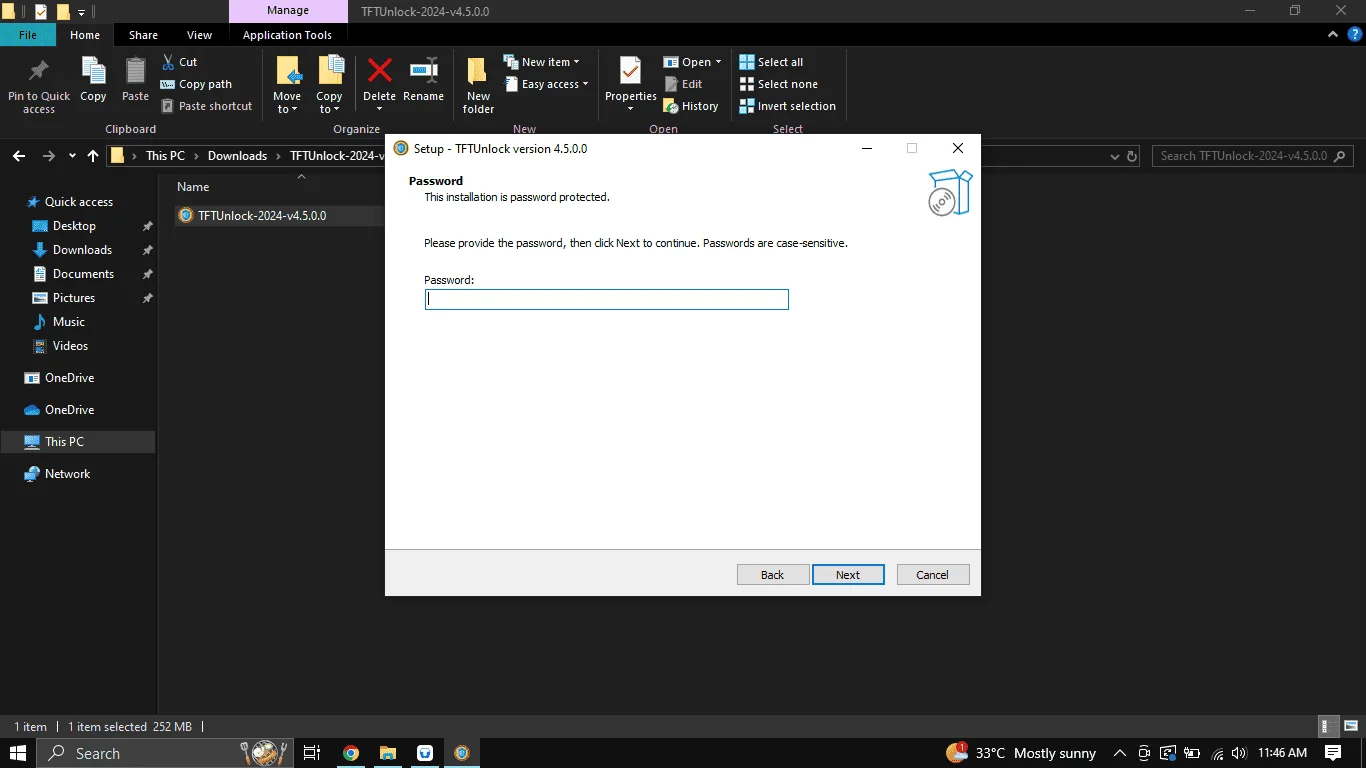Click the Back navigation arrow

pos(18,156)
